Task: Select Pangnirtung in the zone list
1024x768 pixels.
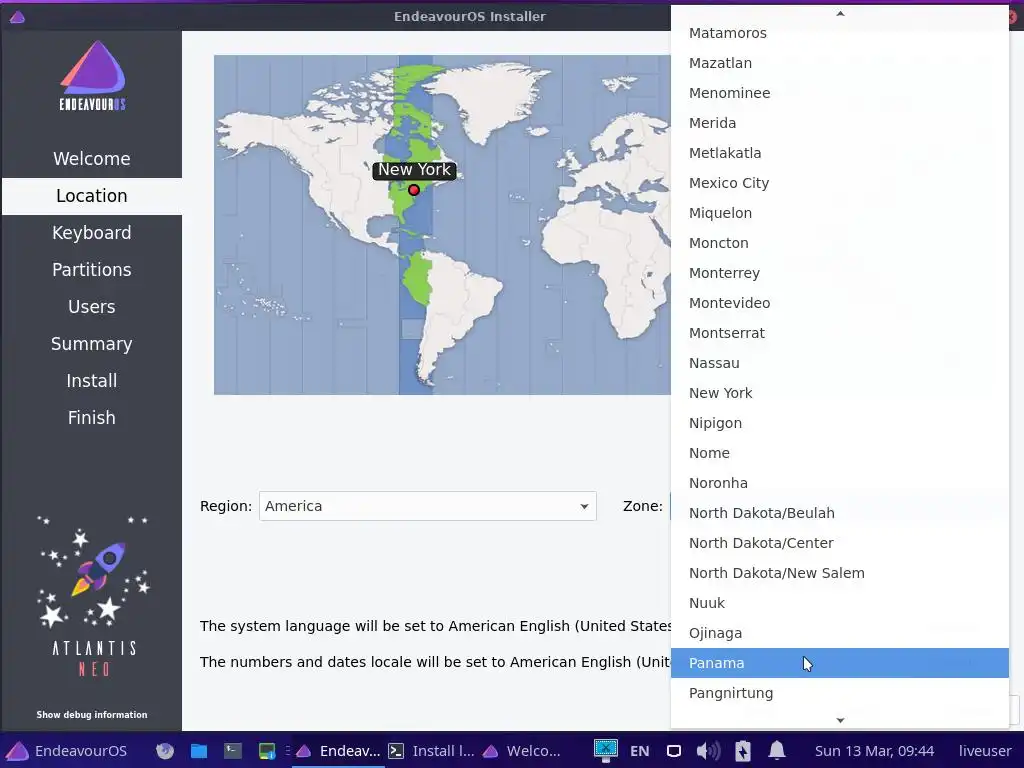Action: (x=839, y=693)
